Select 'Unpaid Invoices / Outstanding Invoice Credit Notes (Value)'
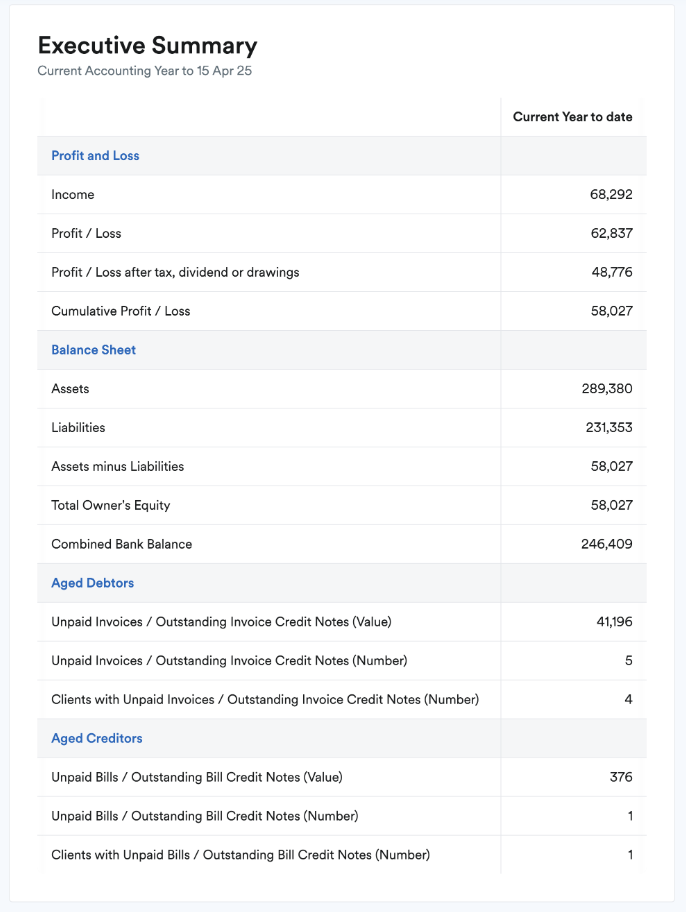686x912 pixels. (x=221, y=622)
